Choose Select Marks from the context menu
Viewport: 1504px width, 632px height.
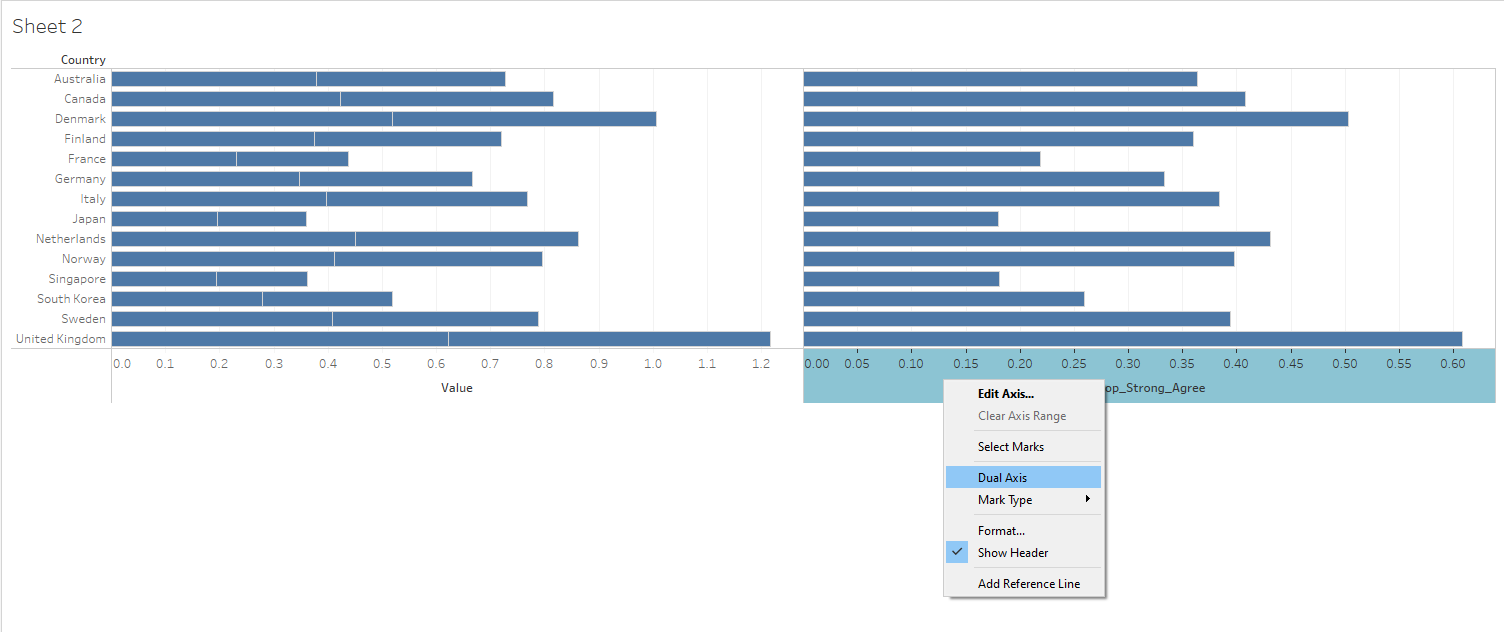pos(1010,447)
